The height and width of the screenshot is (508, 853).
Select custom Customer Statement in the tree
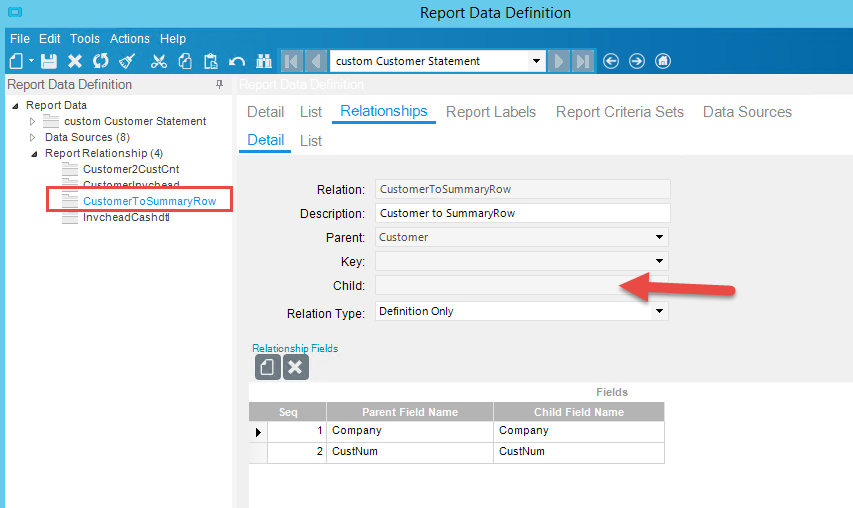click(135, 121)
